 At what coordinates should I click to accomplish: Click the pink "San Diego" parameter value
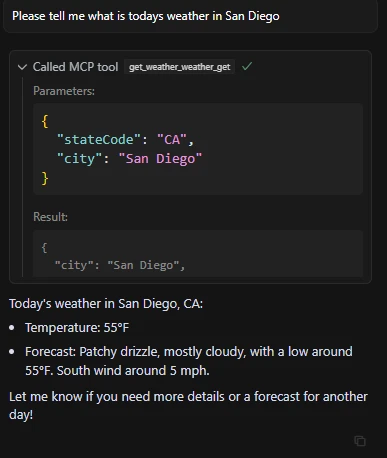tap(160, 159)
